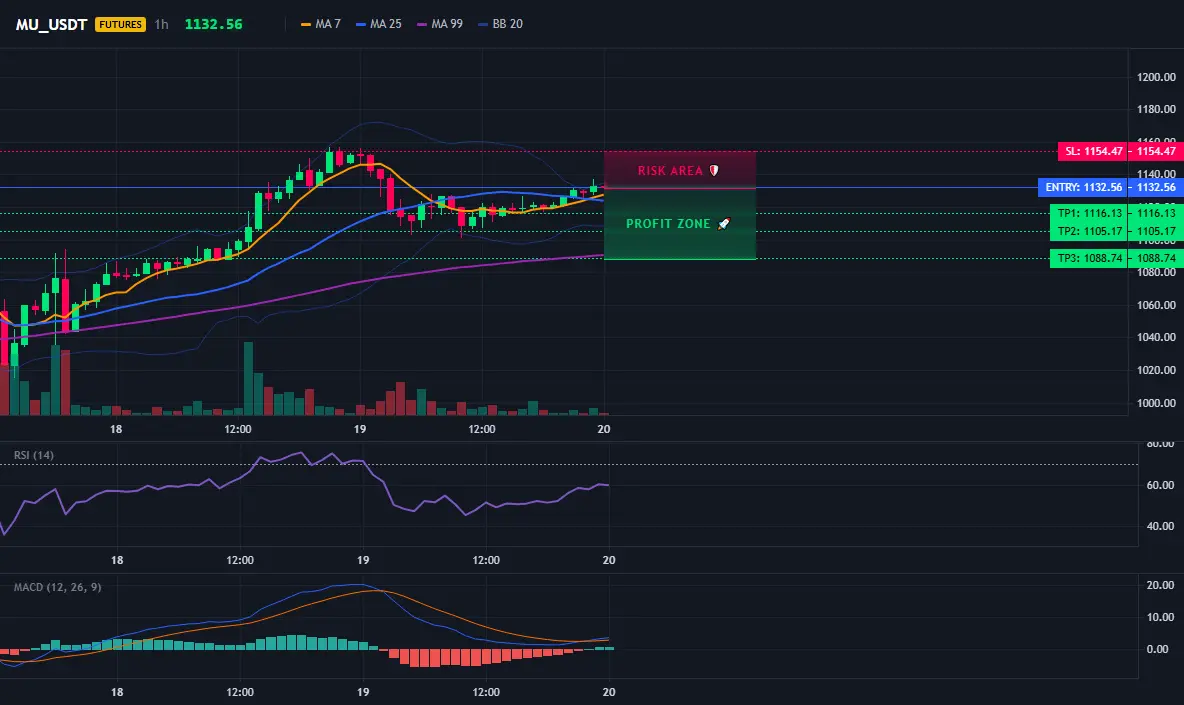Screen dimensions: 1184x705
Task: Click the FUTURES badge
Action: click(120, 24)
